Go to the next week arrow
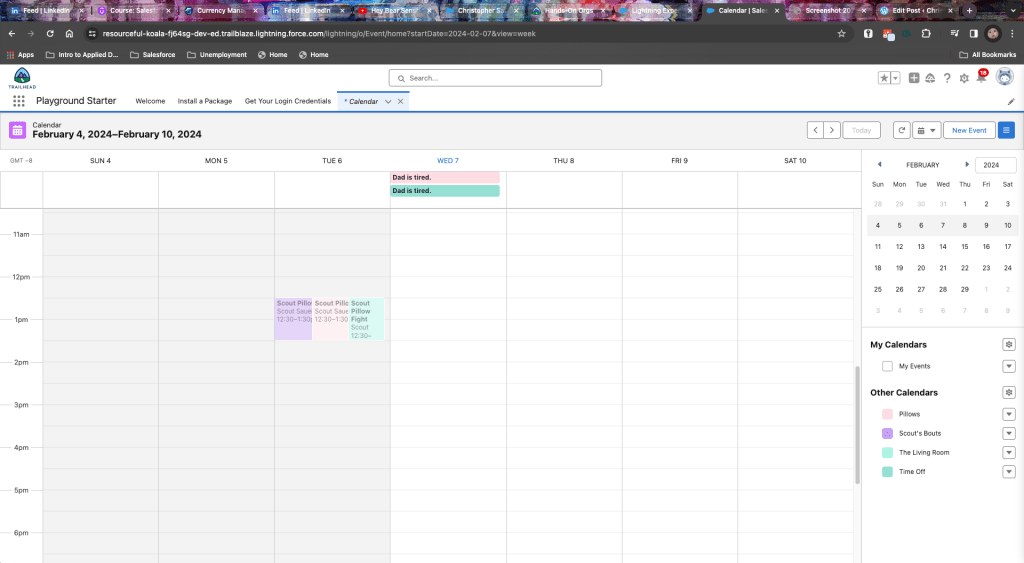Screen dimensions: 1024x563 pyautogui.click(x=832, y=130)
